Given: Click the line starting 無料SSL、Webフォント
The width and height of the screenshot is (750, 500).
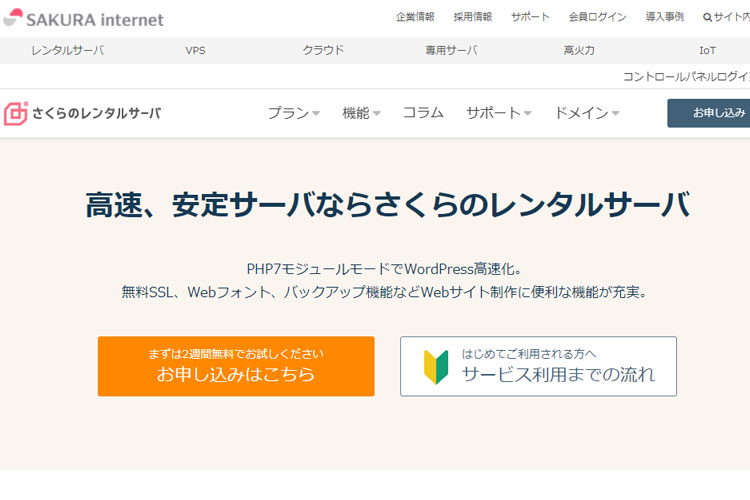Looking at the screenshot, I should (x=385, y=291).
